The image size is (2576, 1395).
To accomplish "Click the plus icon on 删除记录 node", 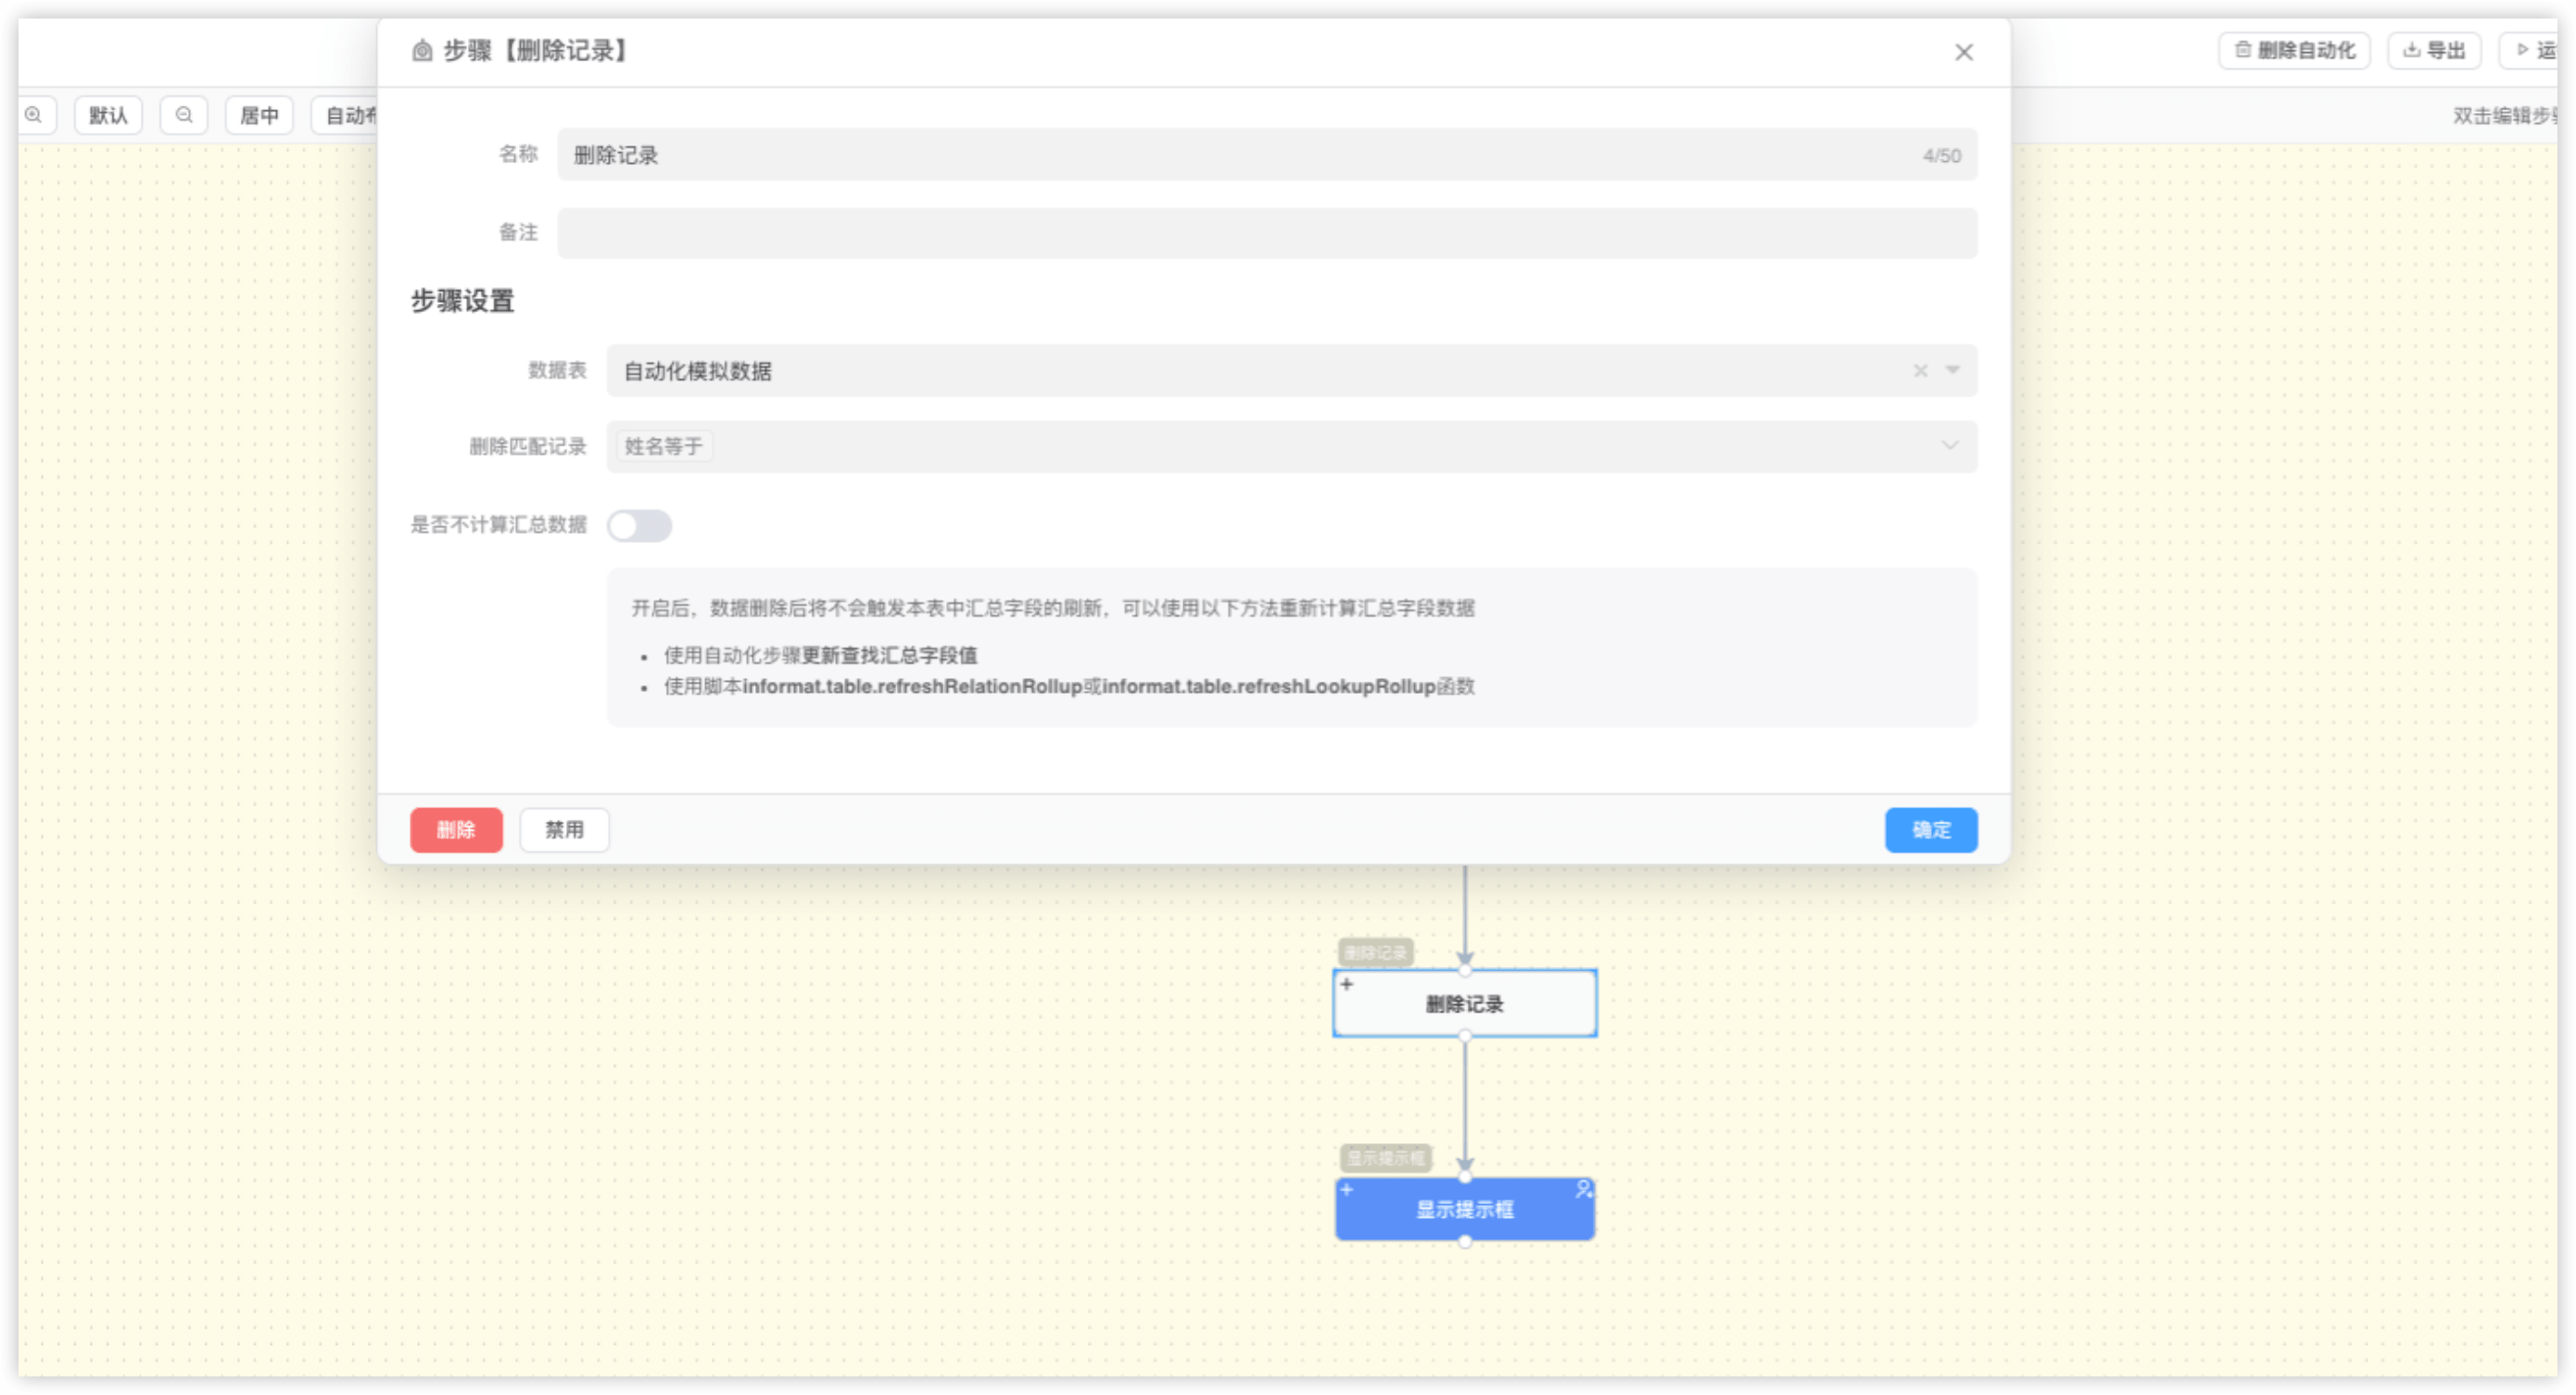I will tap(1347, 984).
